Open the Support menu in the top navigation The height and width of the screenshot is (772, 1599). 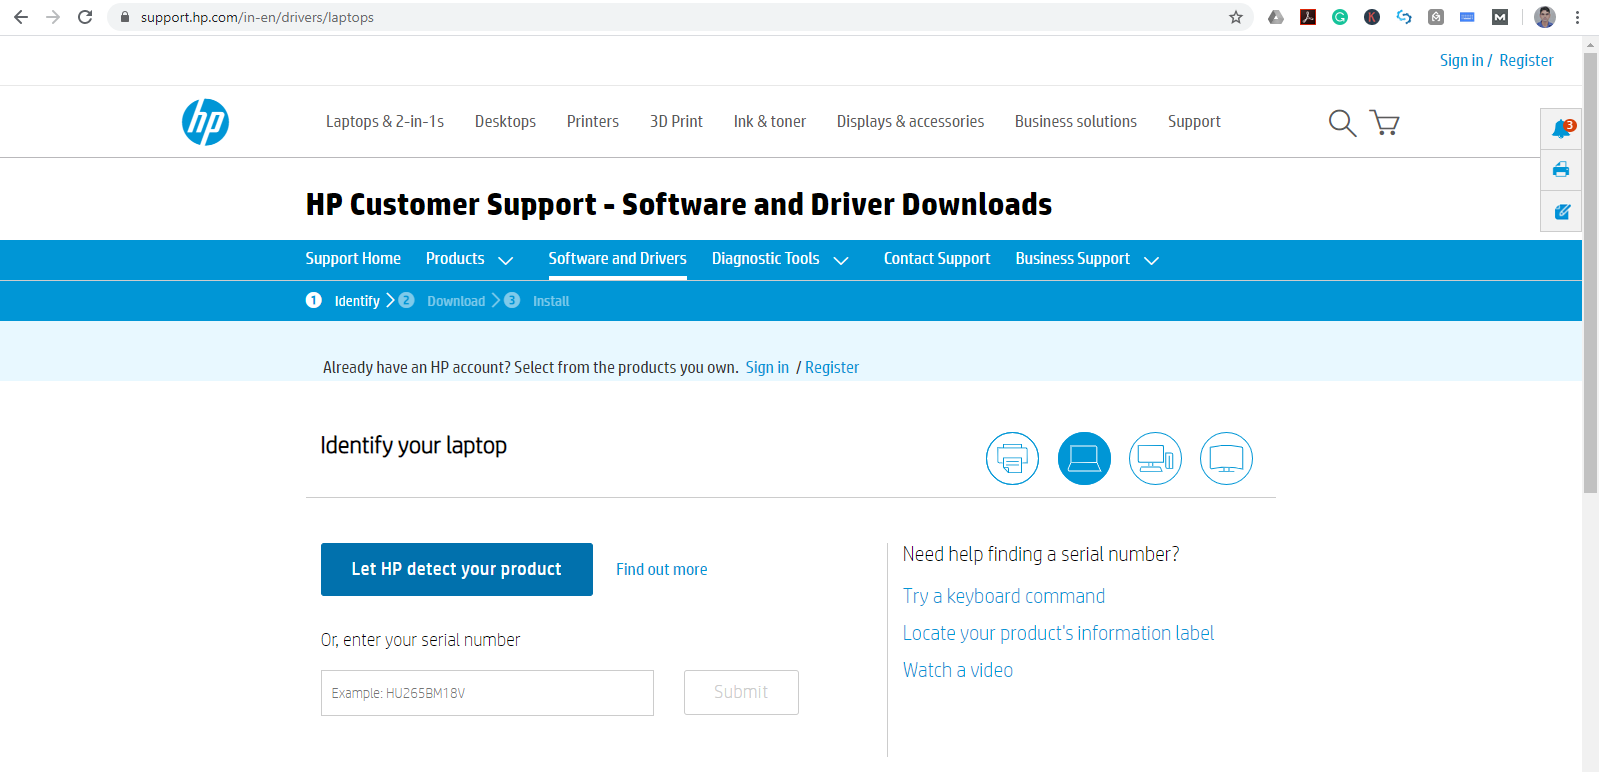tap(1194, 121)
